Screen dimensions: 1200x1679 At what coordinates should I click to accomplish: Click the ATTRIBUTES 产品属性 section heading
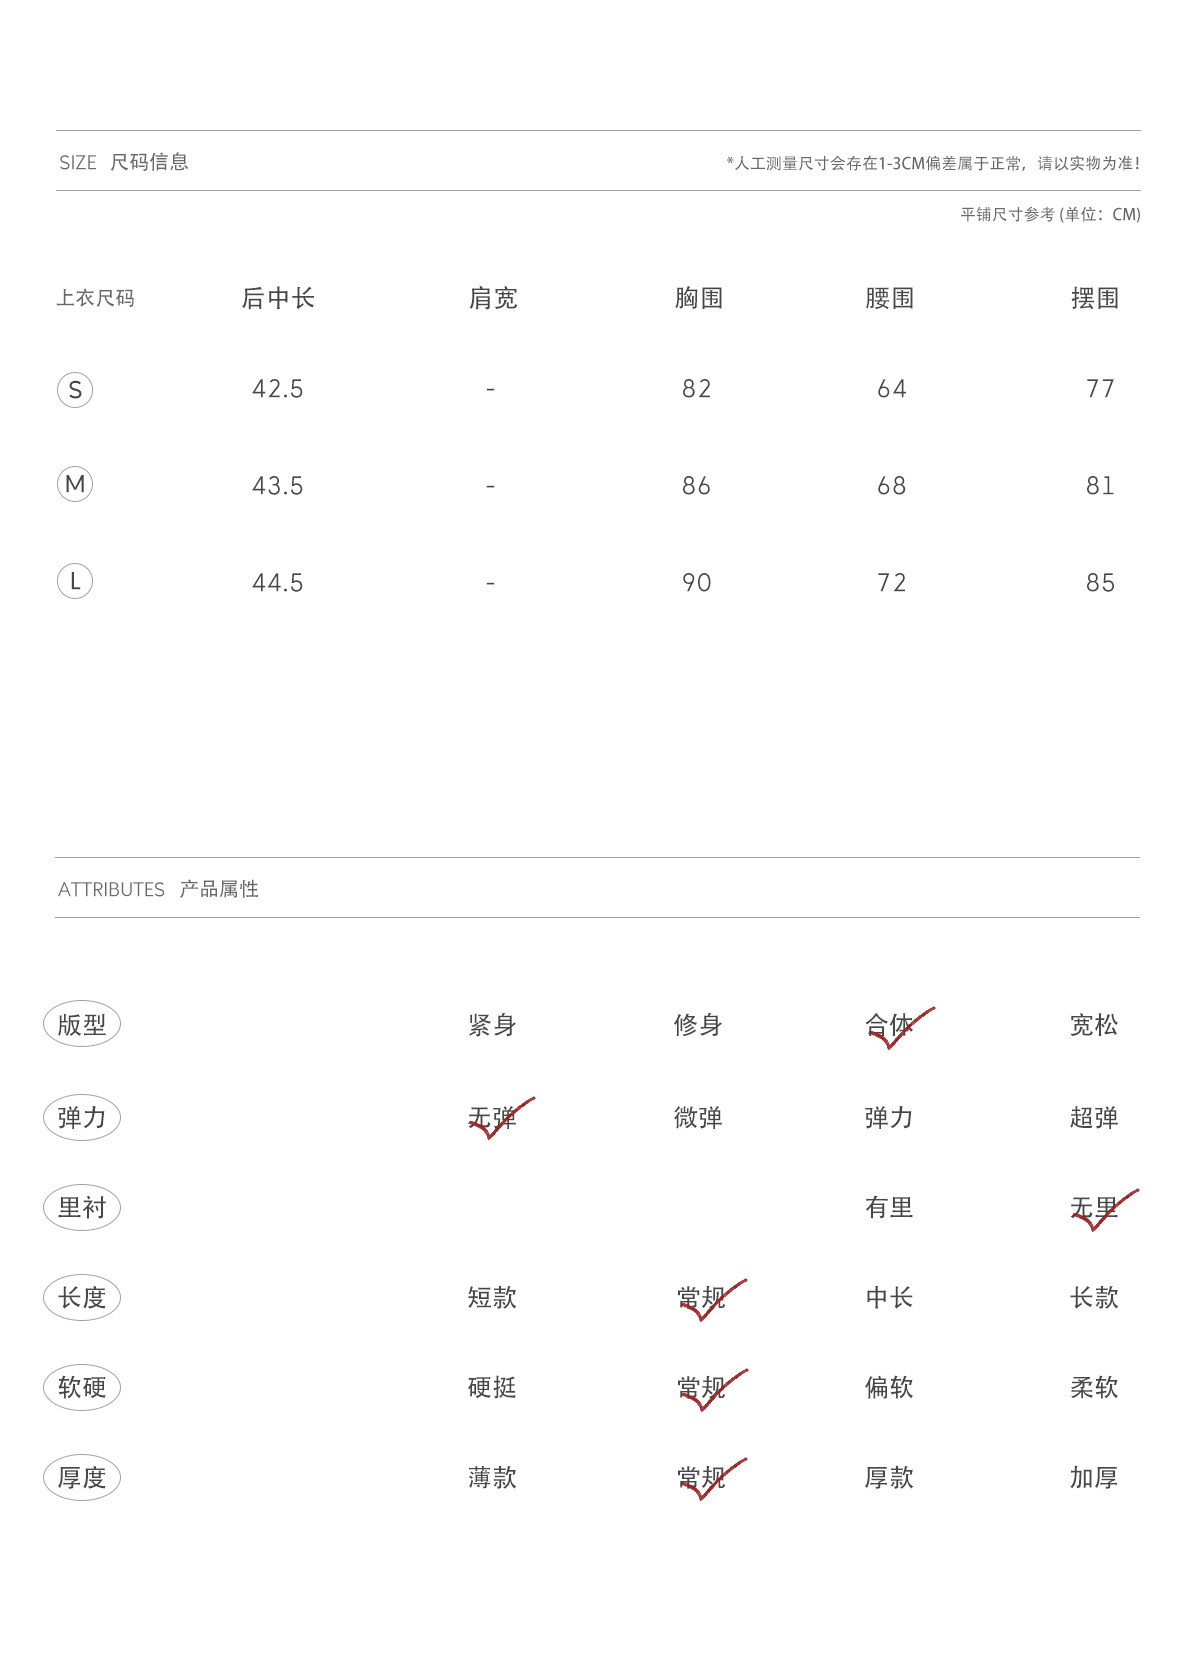point(158,889)
